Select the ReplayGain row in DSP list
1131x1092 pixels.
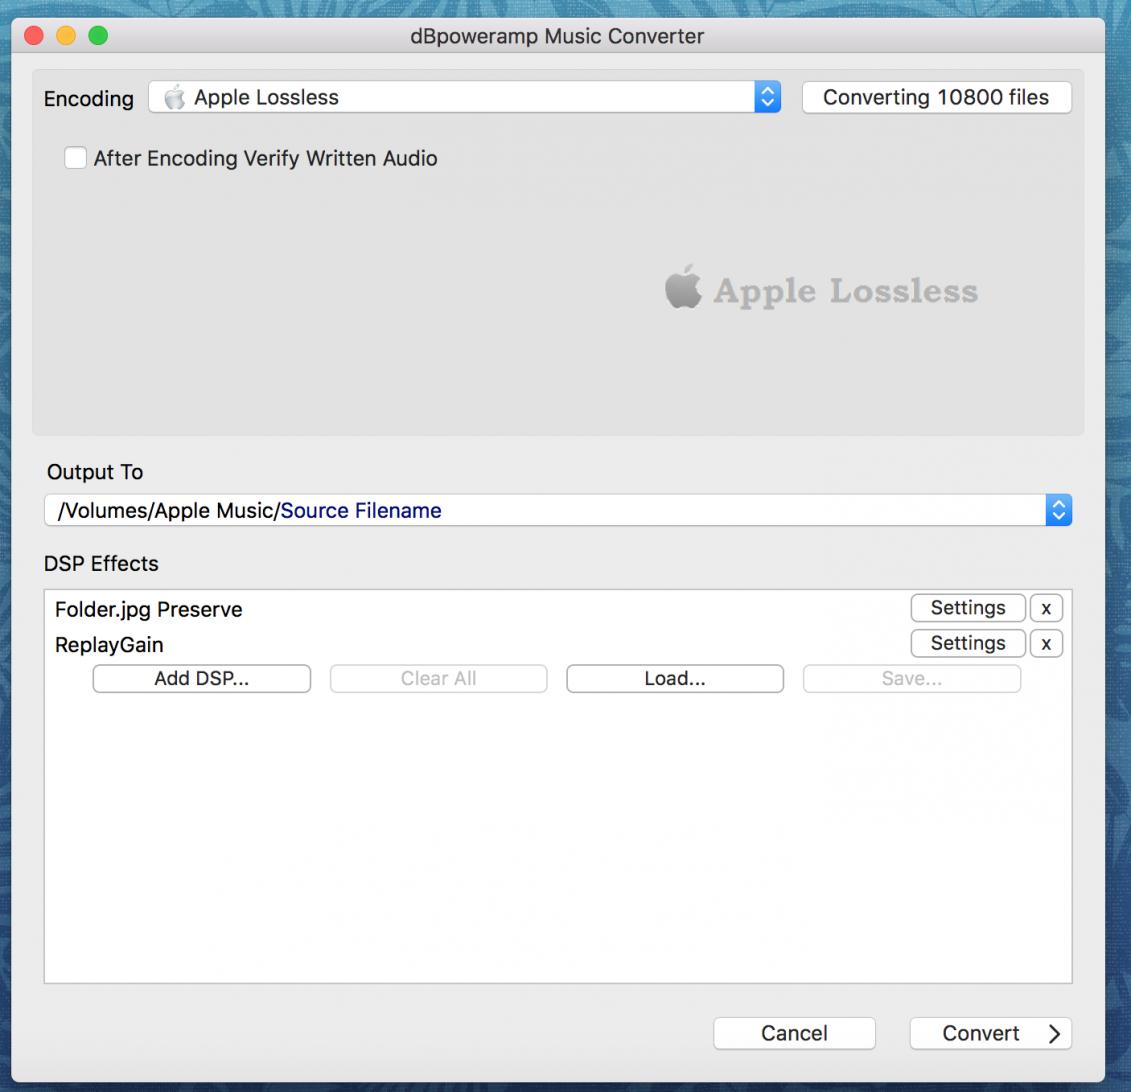click(109, 645)
